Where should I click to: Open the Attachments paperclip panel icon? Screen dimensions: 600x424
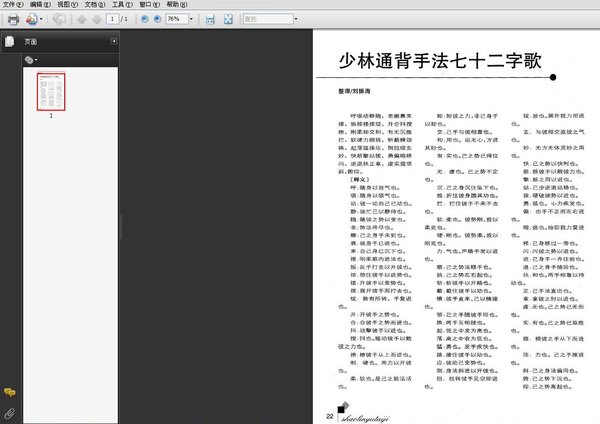tap(10, 413)
